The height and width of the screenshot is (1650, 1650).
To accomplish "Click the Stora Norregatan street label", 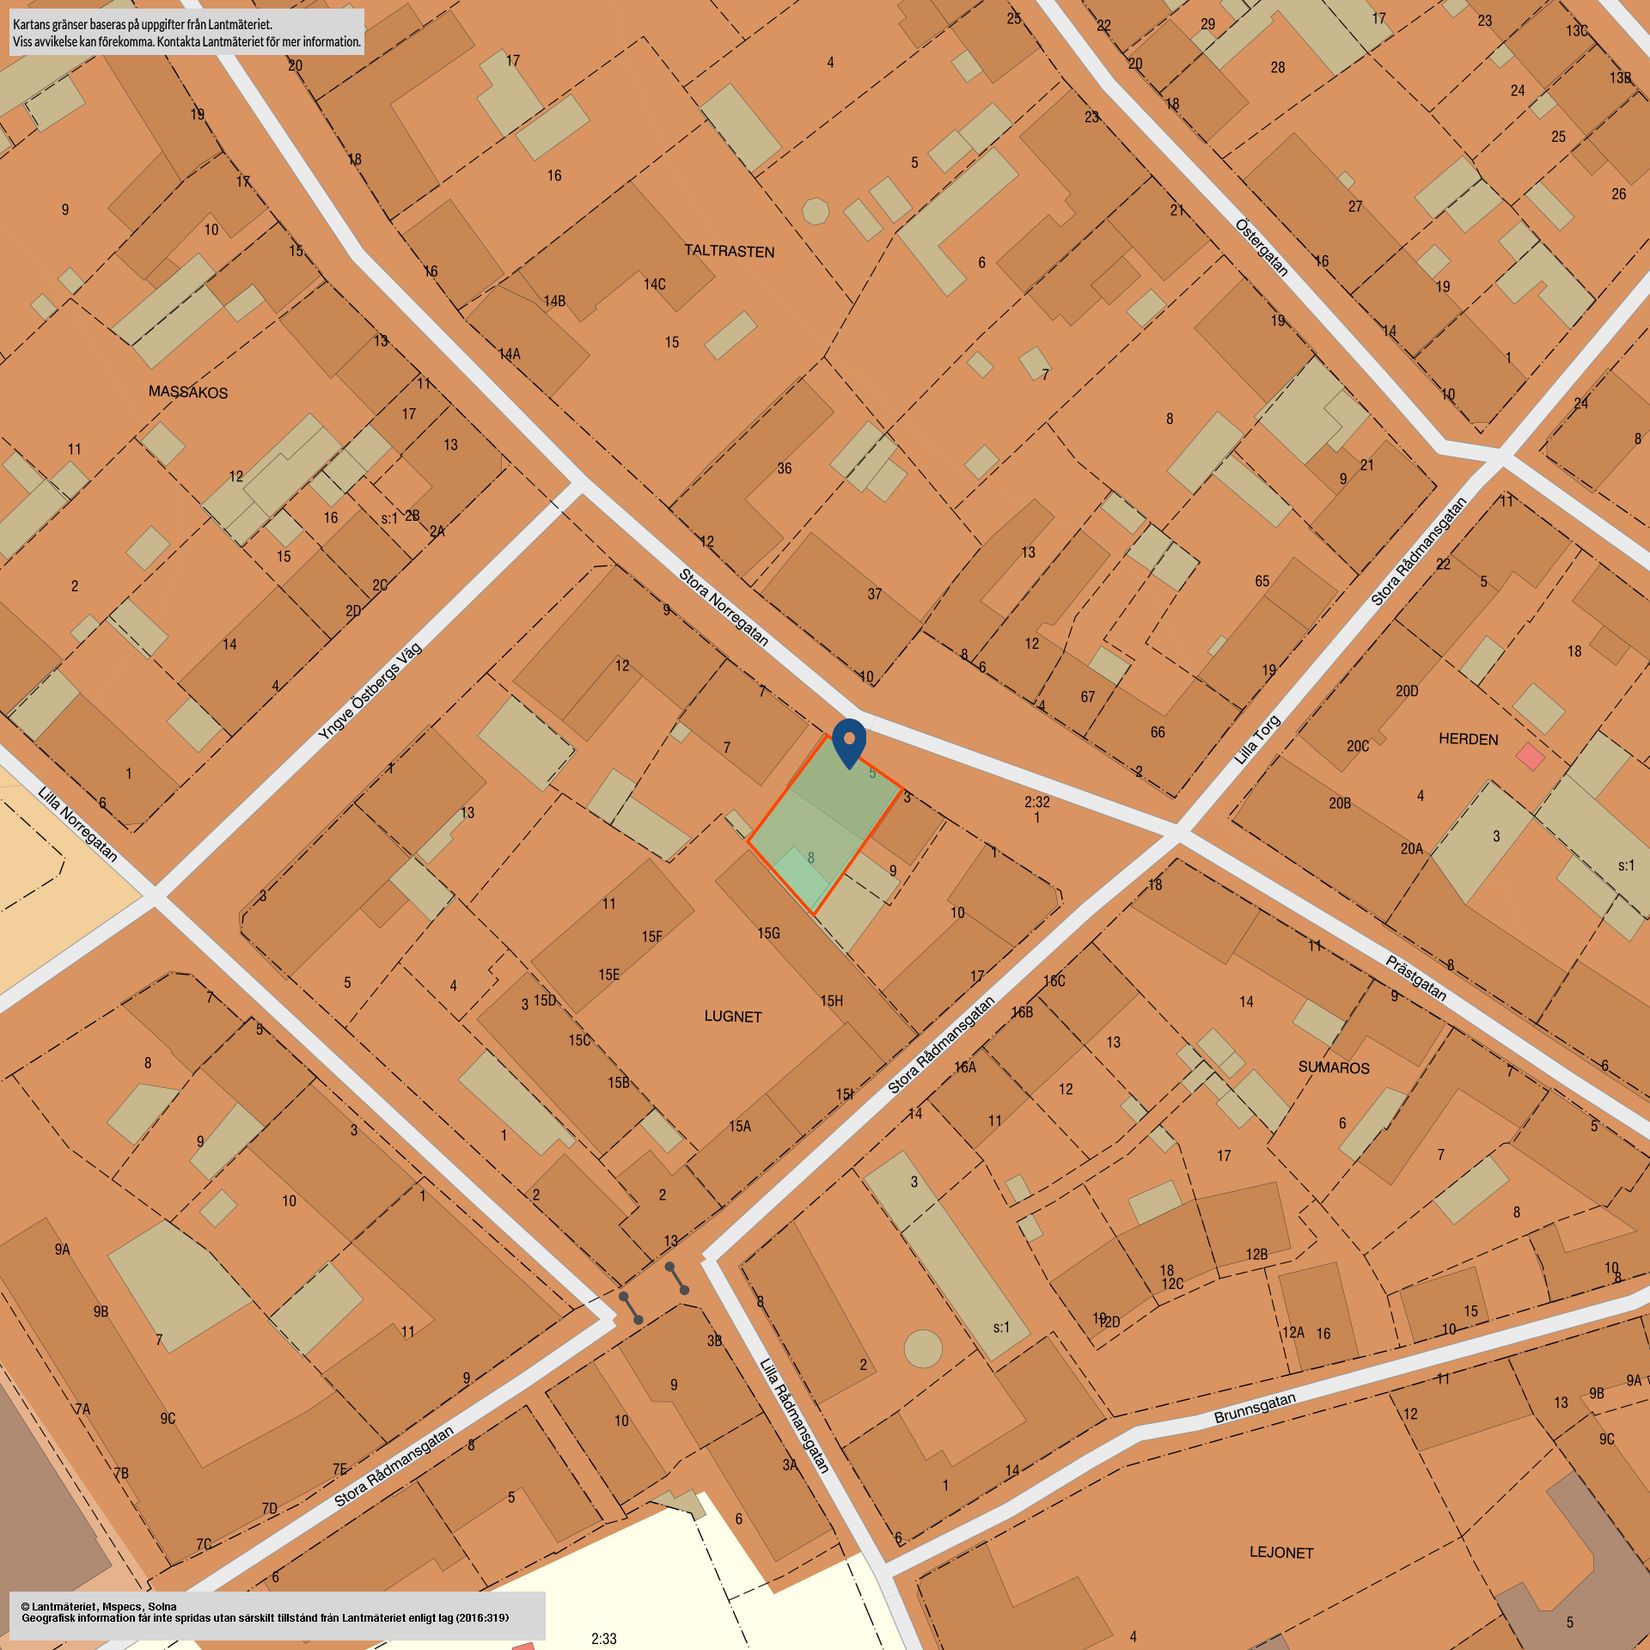I will [x=723, y=607].
